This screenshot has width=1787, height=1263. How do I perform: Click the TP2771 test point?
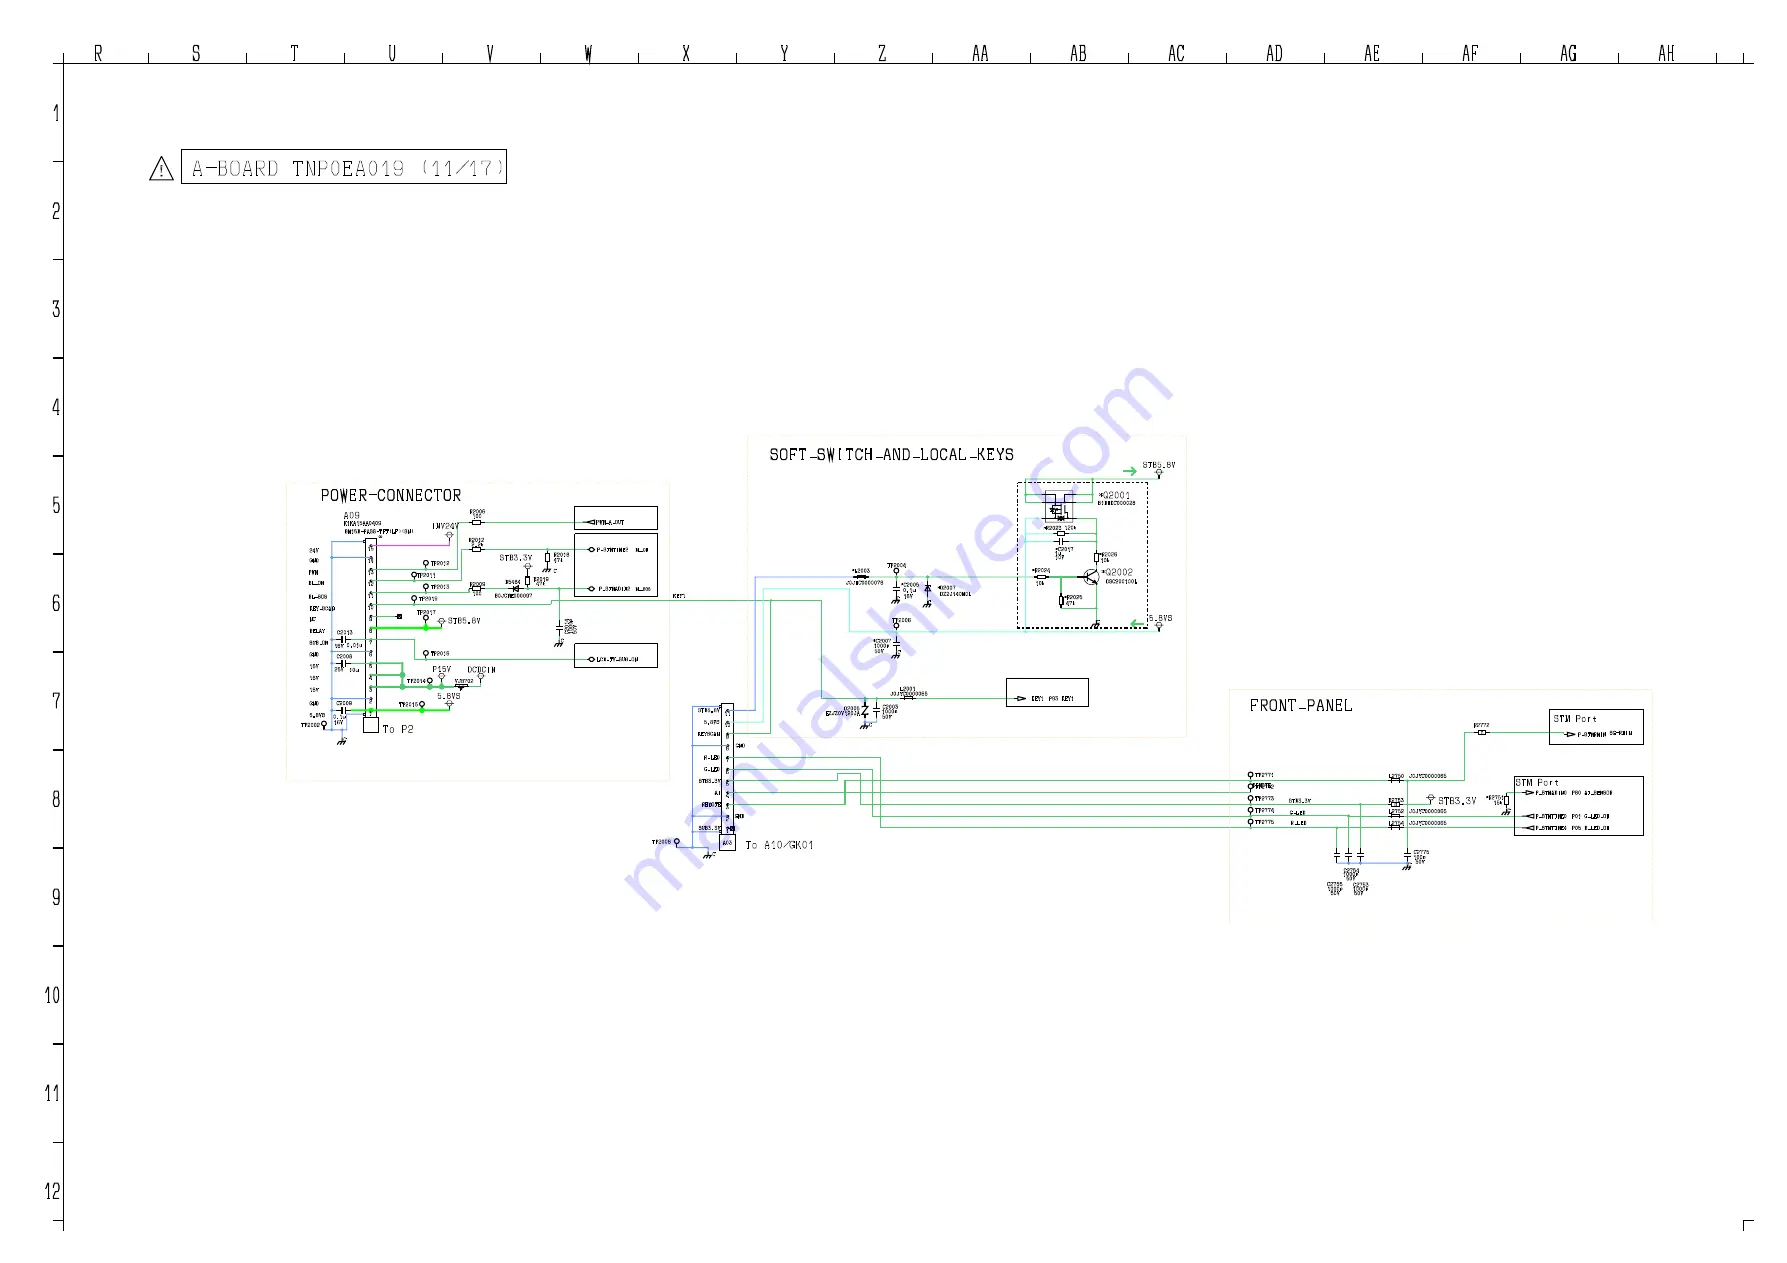[x=1251, y=775]
